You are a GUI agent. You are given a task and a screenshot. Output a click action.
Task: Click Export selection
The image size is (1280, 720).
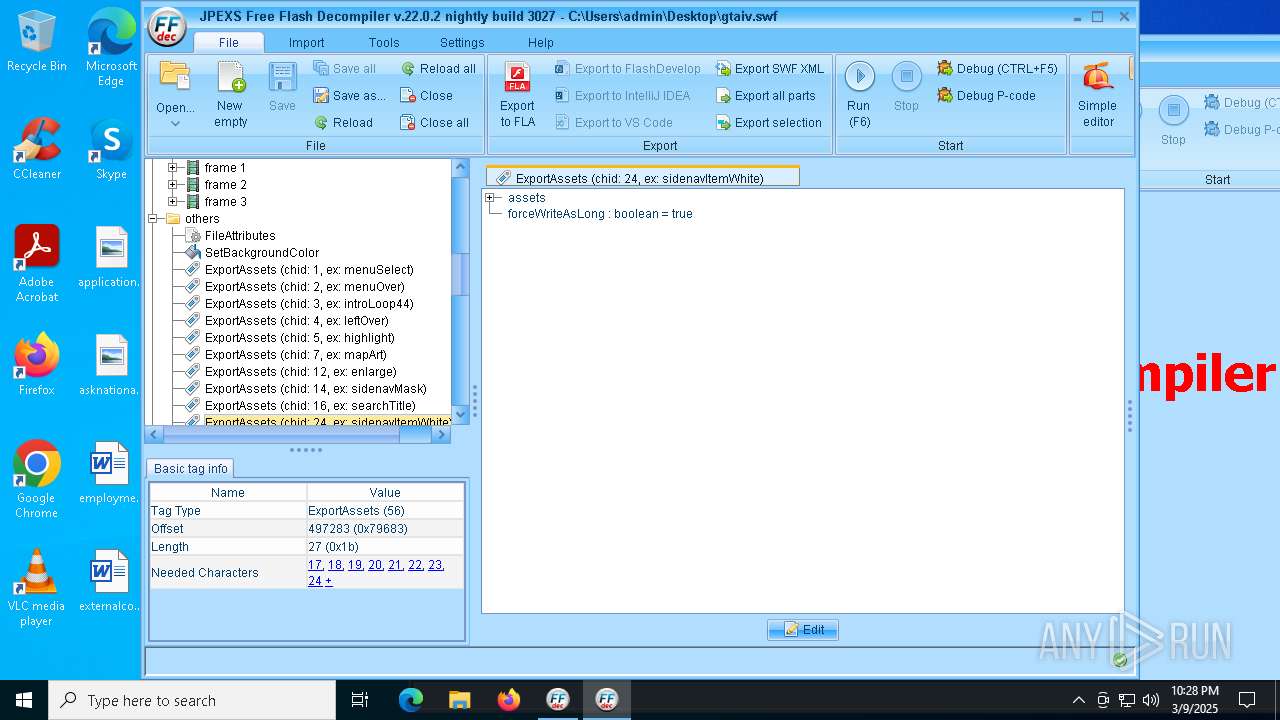[x=769, y=123]
